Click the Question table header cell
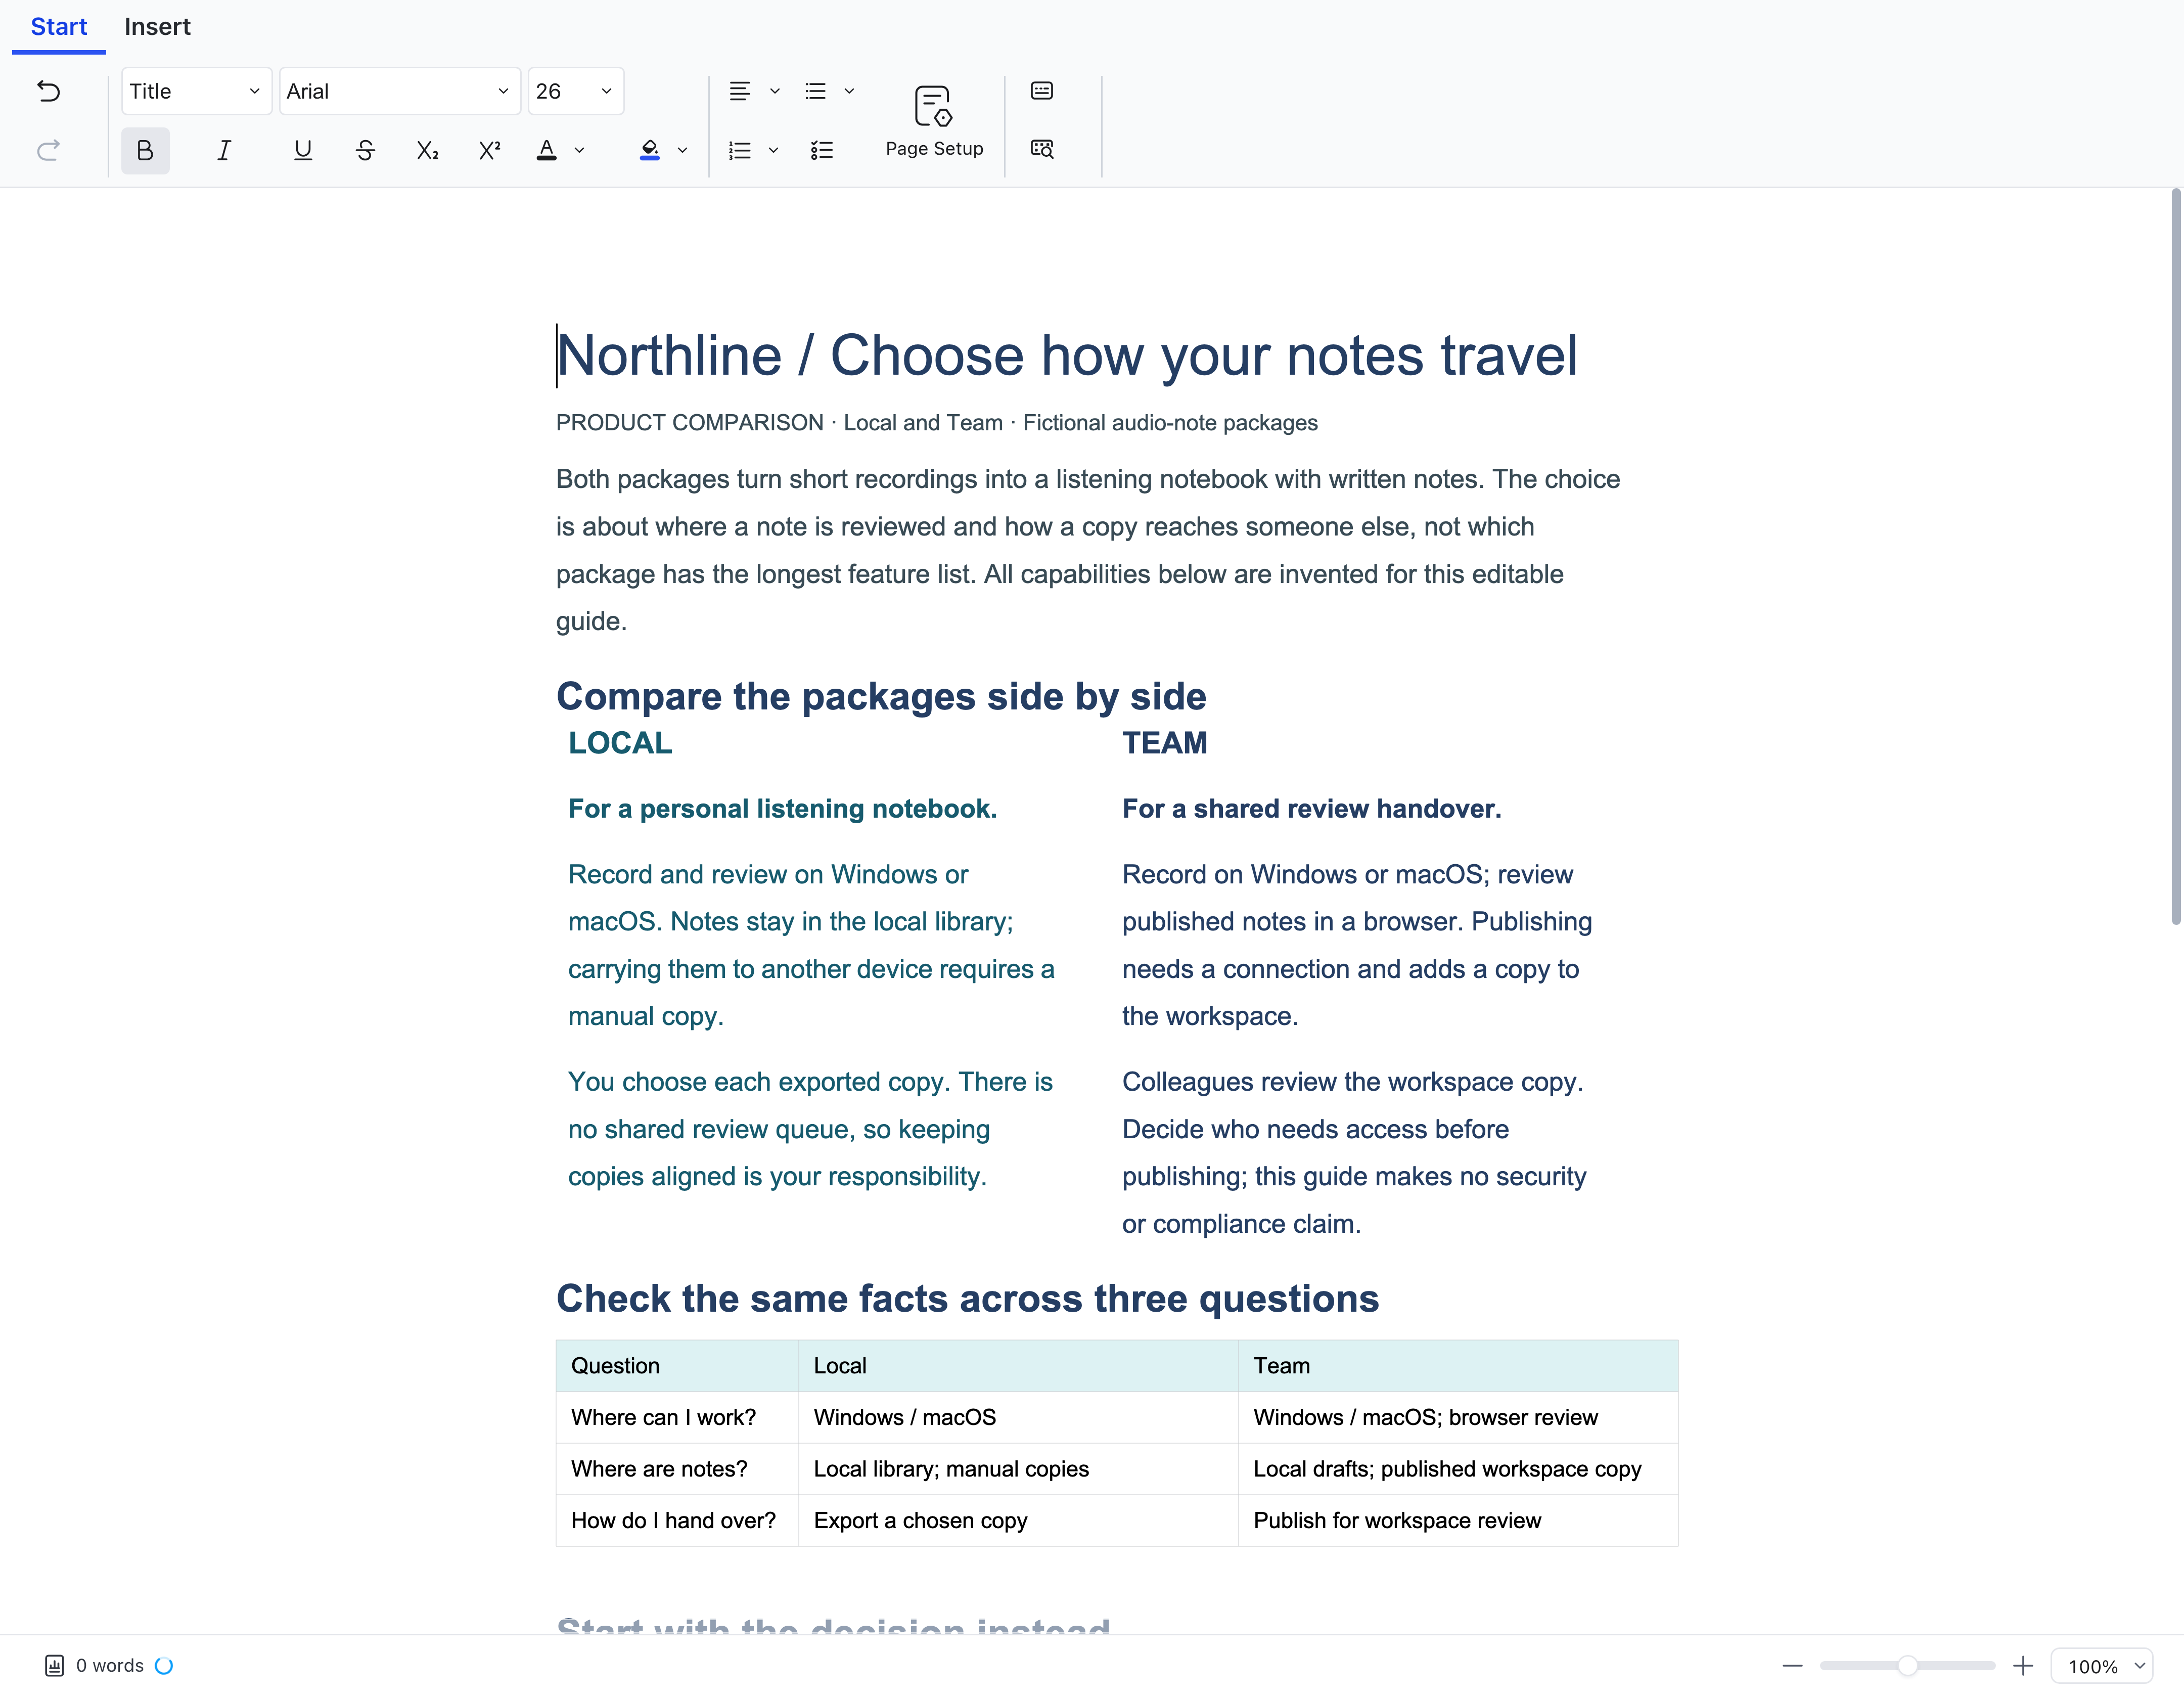This screenshot has width=2184, height=1696. [x=677, y=1366]
